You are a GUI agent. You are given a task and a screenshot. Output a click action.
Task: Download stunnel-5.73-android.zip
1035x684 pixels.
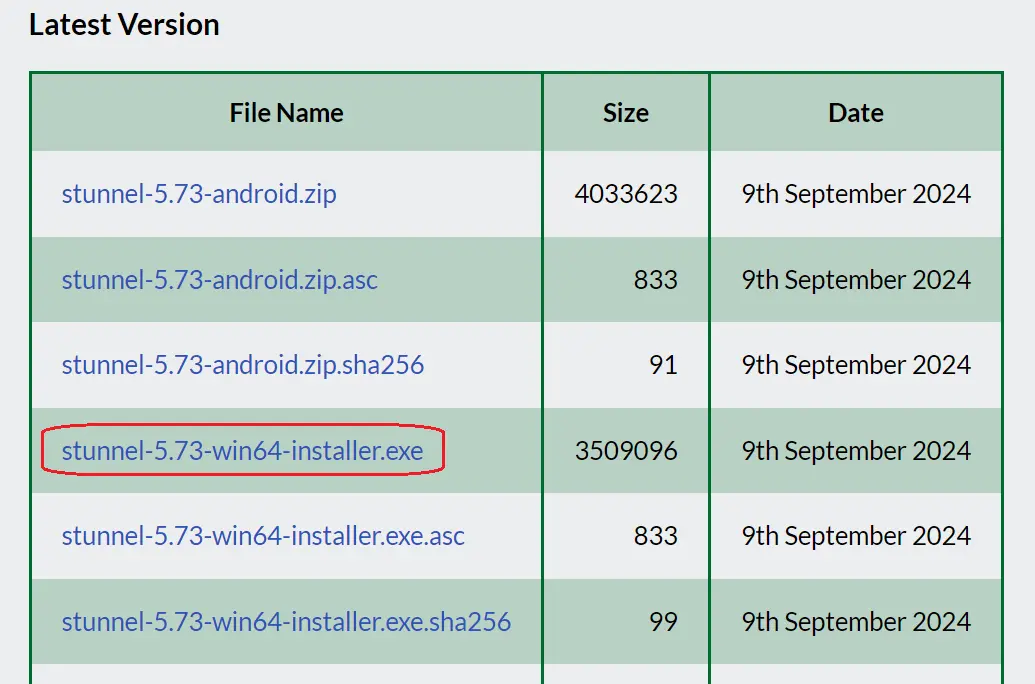(x=199, y=194)
